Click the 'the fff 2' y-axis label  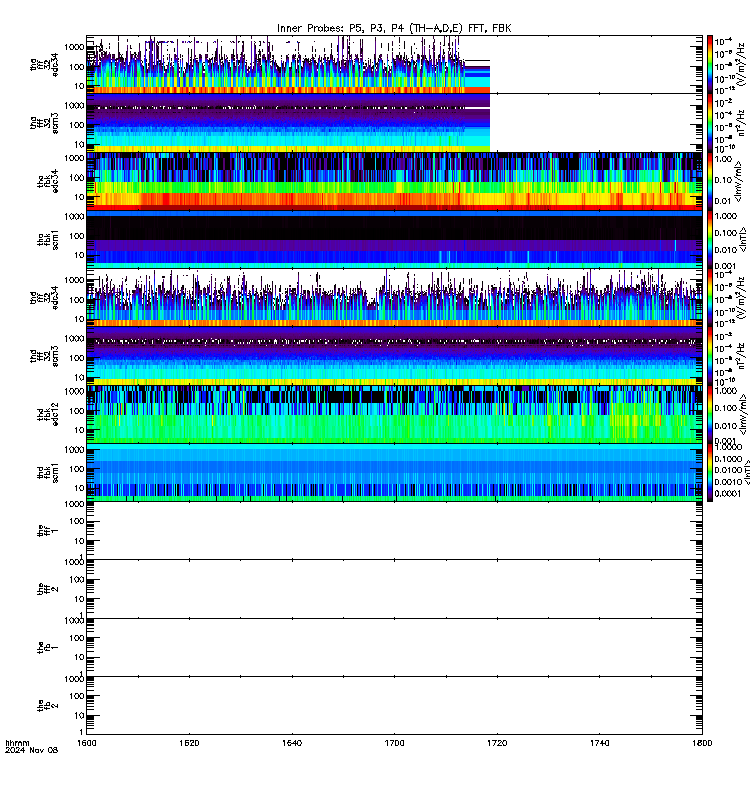click(x=48, y=589)
